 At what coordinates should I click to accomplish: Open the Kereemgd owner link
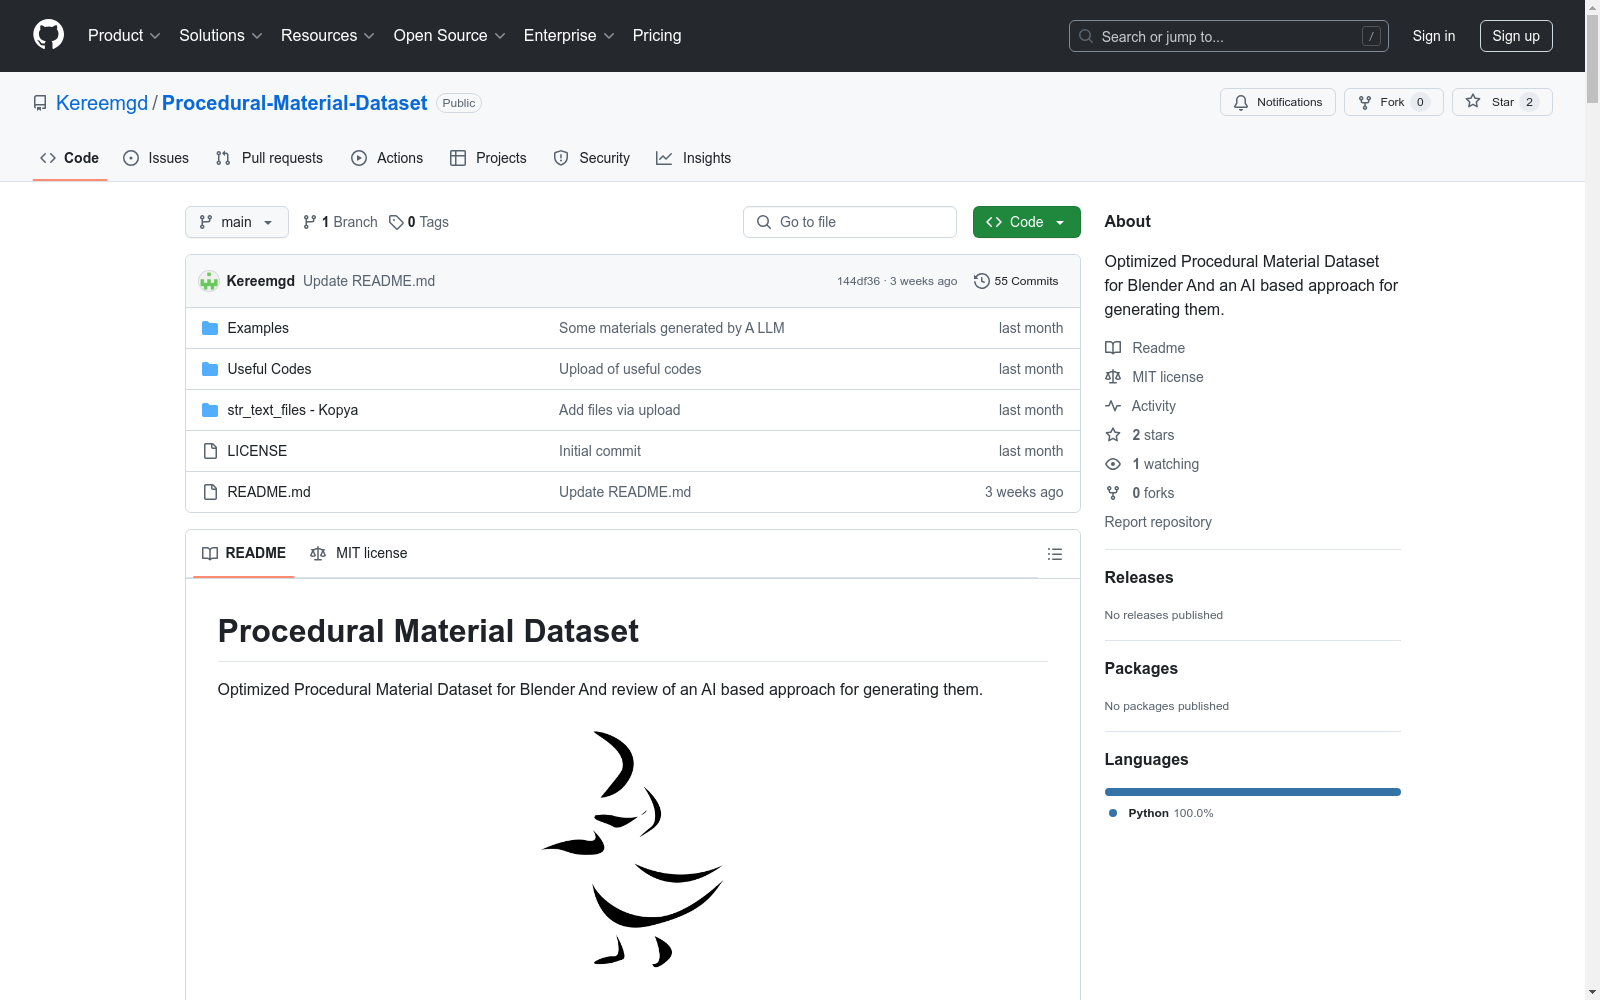coord(102,103)
